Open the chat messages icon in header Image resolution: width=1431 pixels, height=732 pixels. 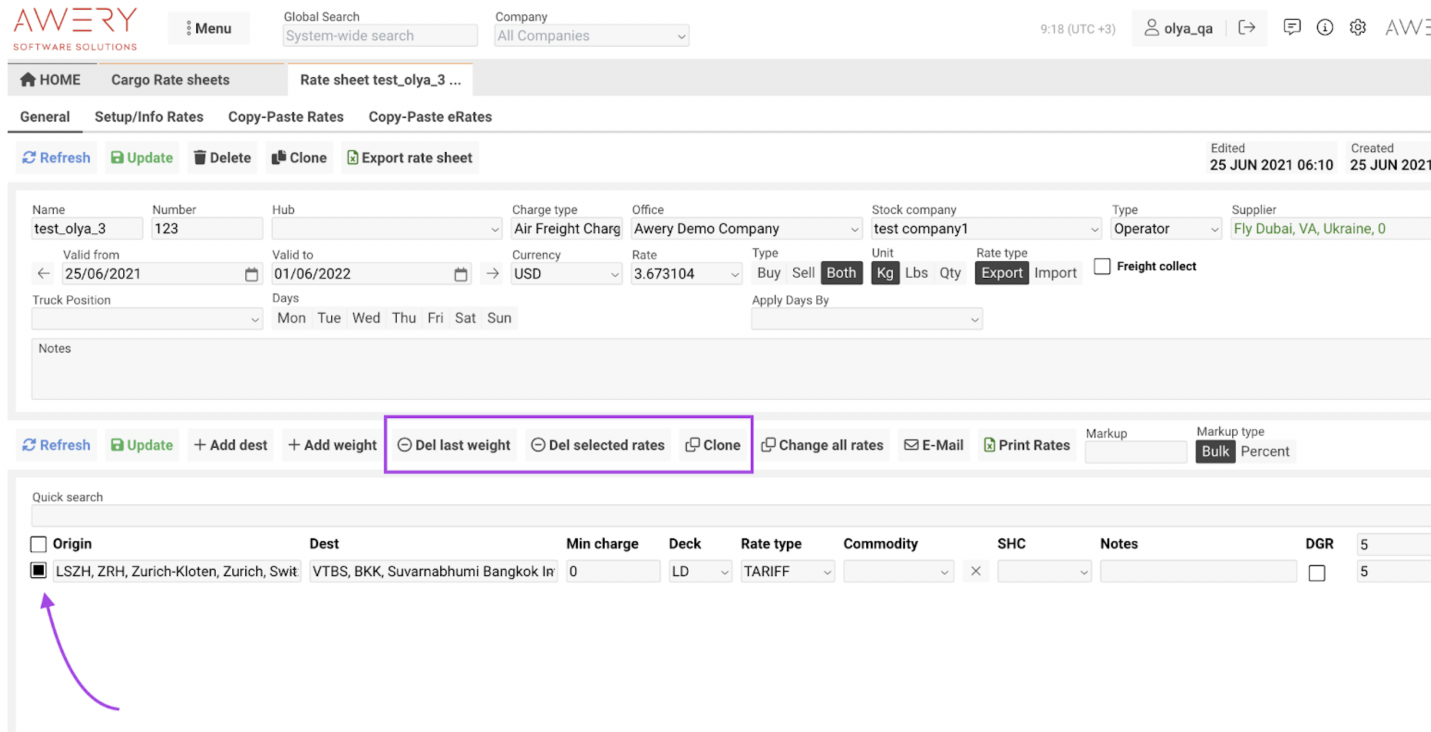click(x=1292, y=28)
